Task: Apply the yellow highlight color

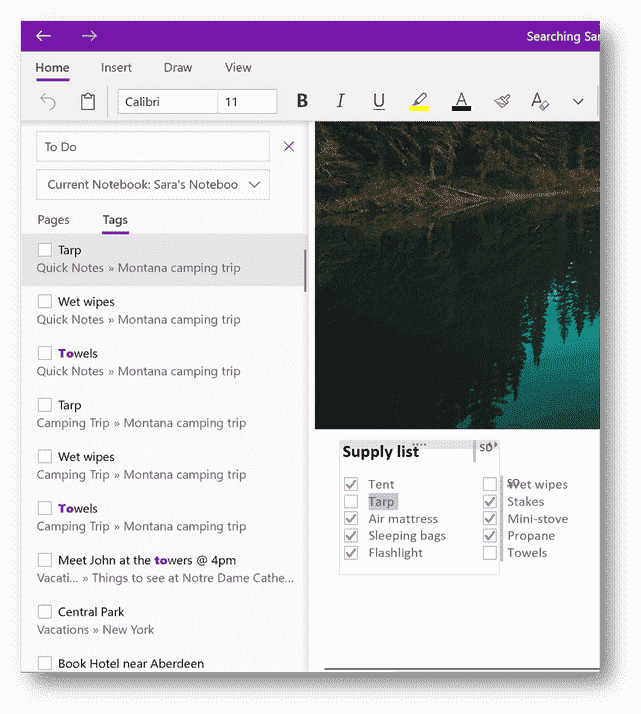Action: (x=420, y=101)
